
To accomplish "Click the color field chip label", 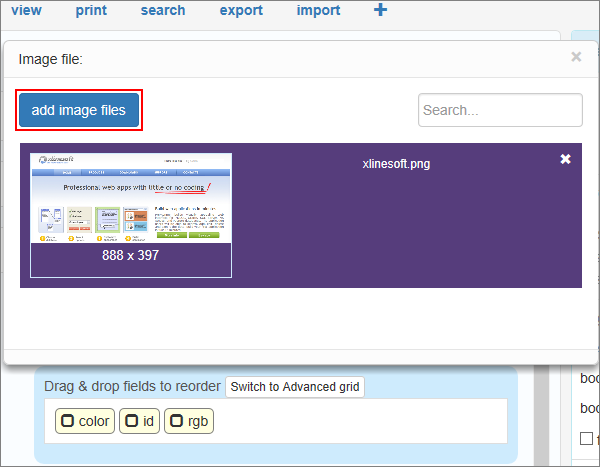I will 94,421.
